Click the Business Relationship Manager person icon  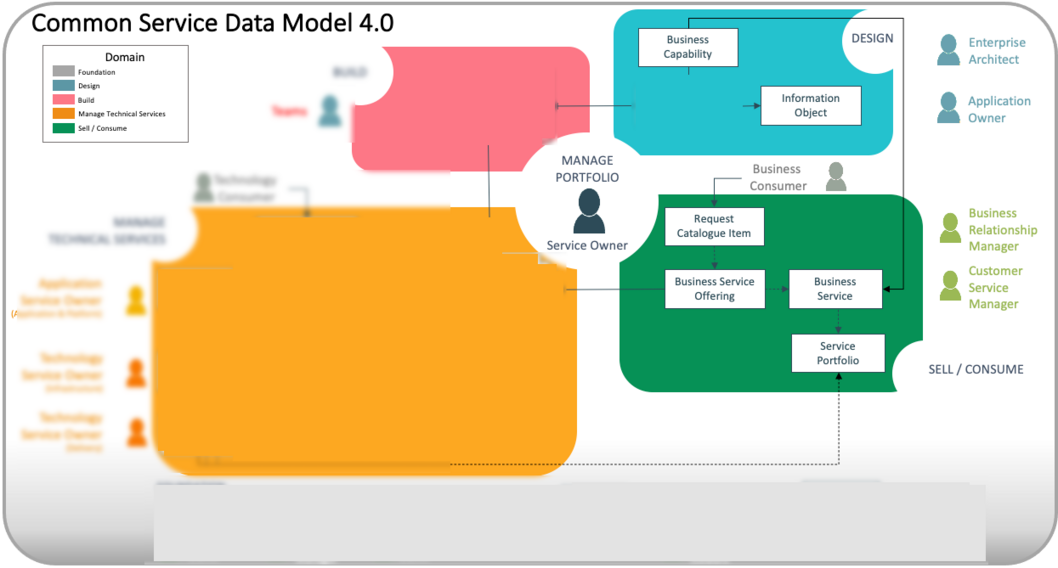950,228
